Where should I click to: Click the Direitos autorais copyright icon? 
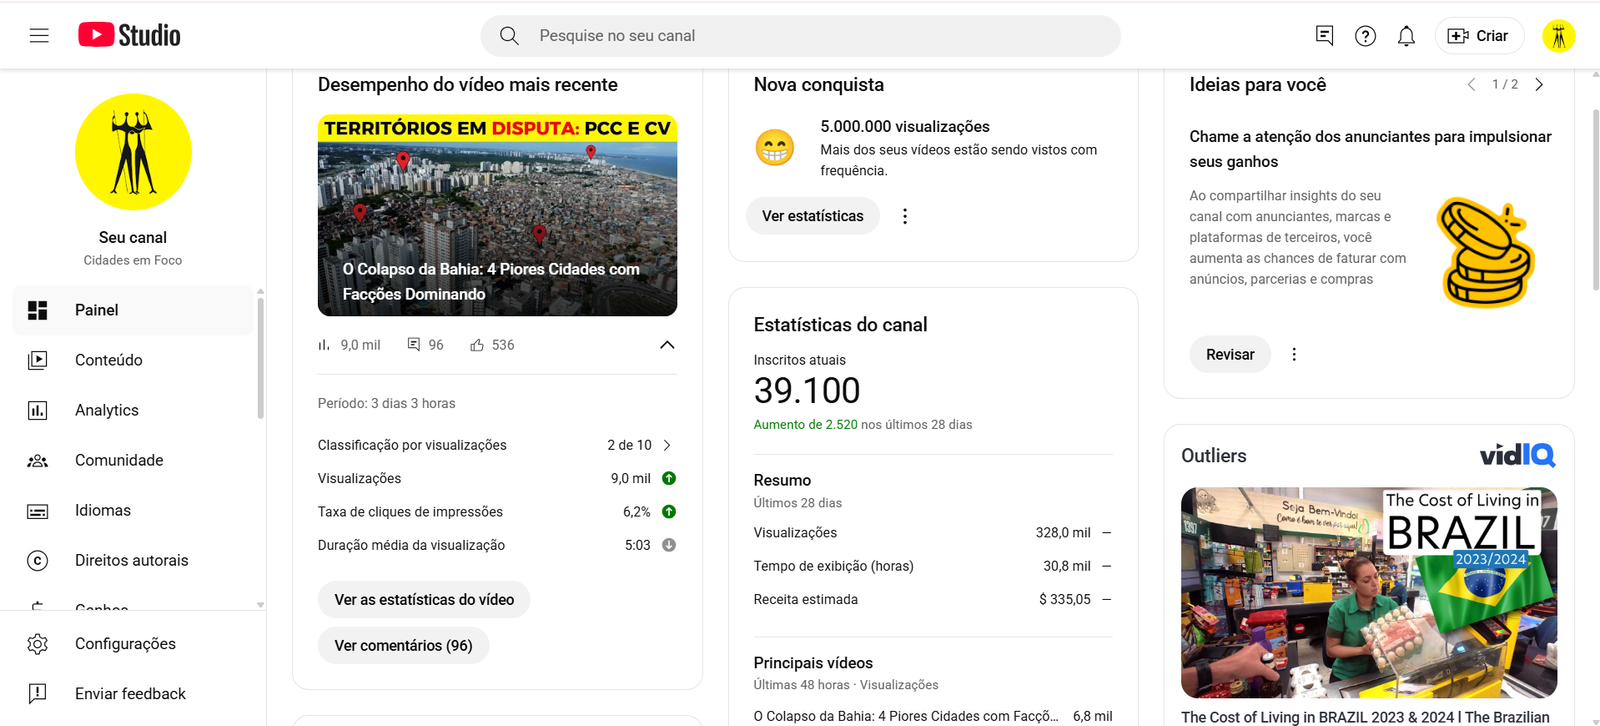[x=38, y=561]
